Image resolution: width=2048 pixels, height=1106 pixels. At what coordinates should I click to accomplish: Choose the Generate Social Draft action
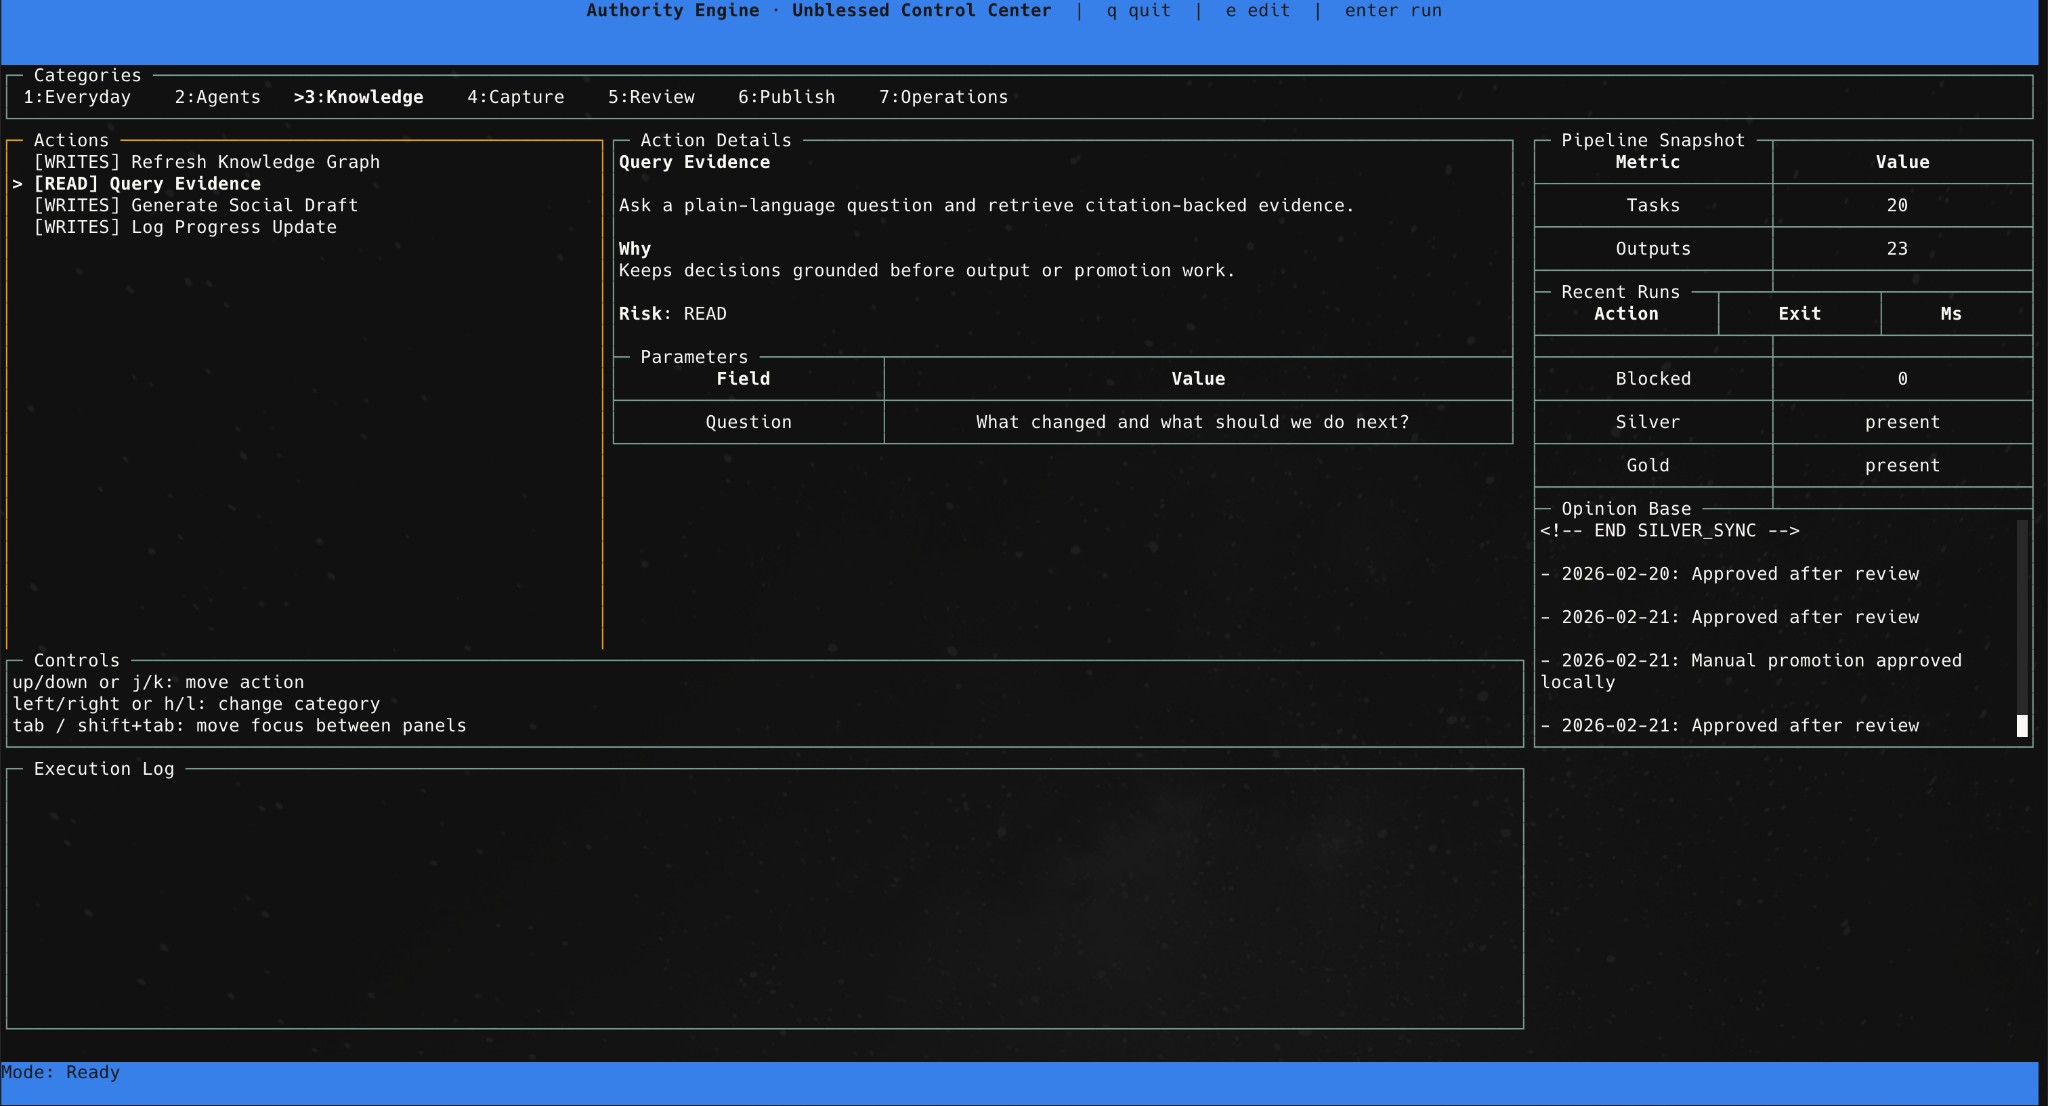195,205
